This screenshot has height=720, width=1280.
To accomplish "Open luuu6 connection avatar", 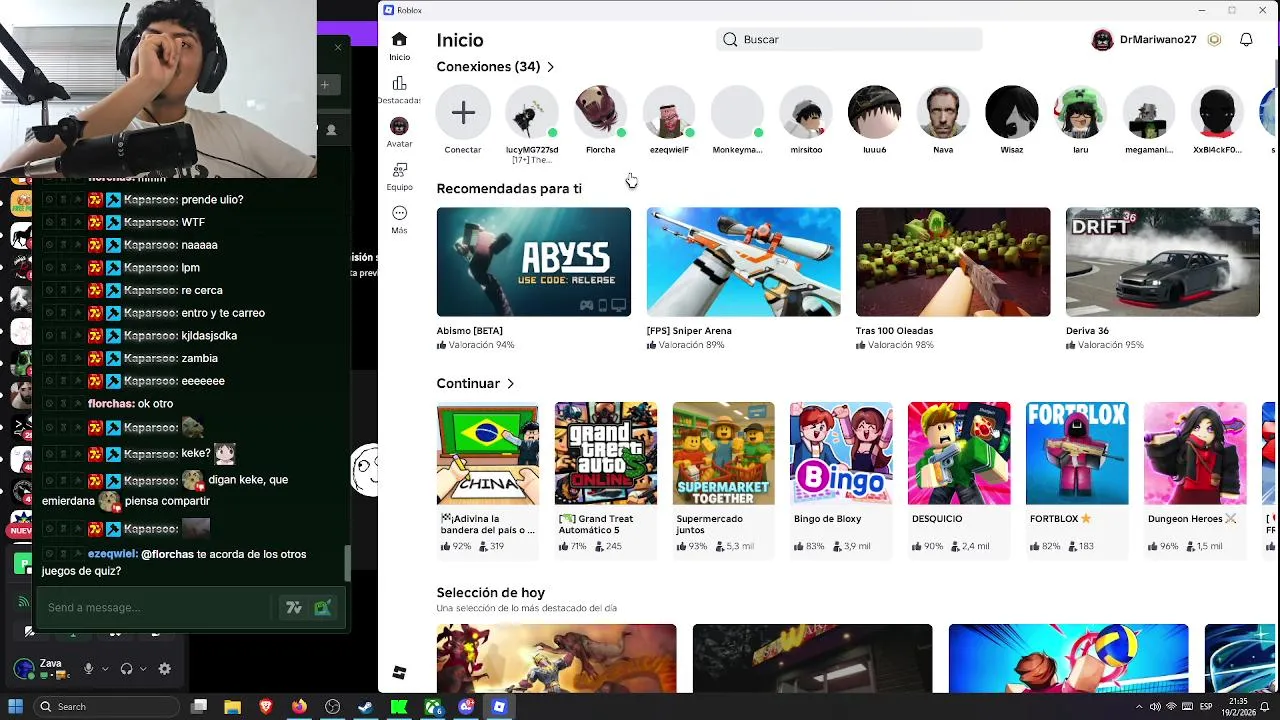I will 874,112.
